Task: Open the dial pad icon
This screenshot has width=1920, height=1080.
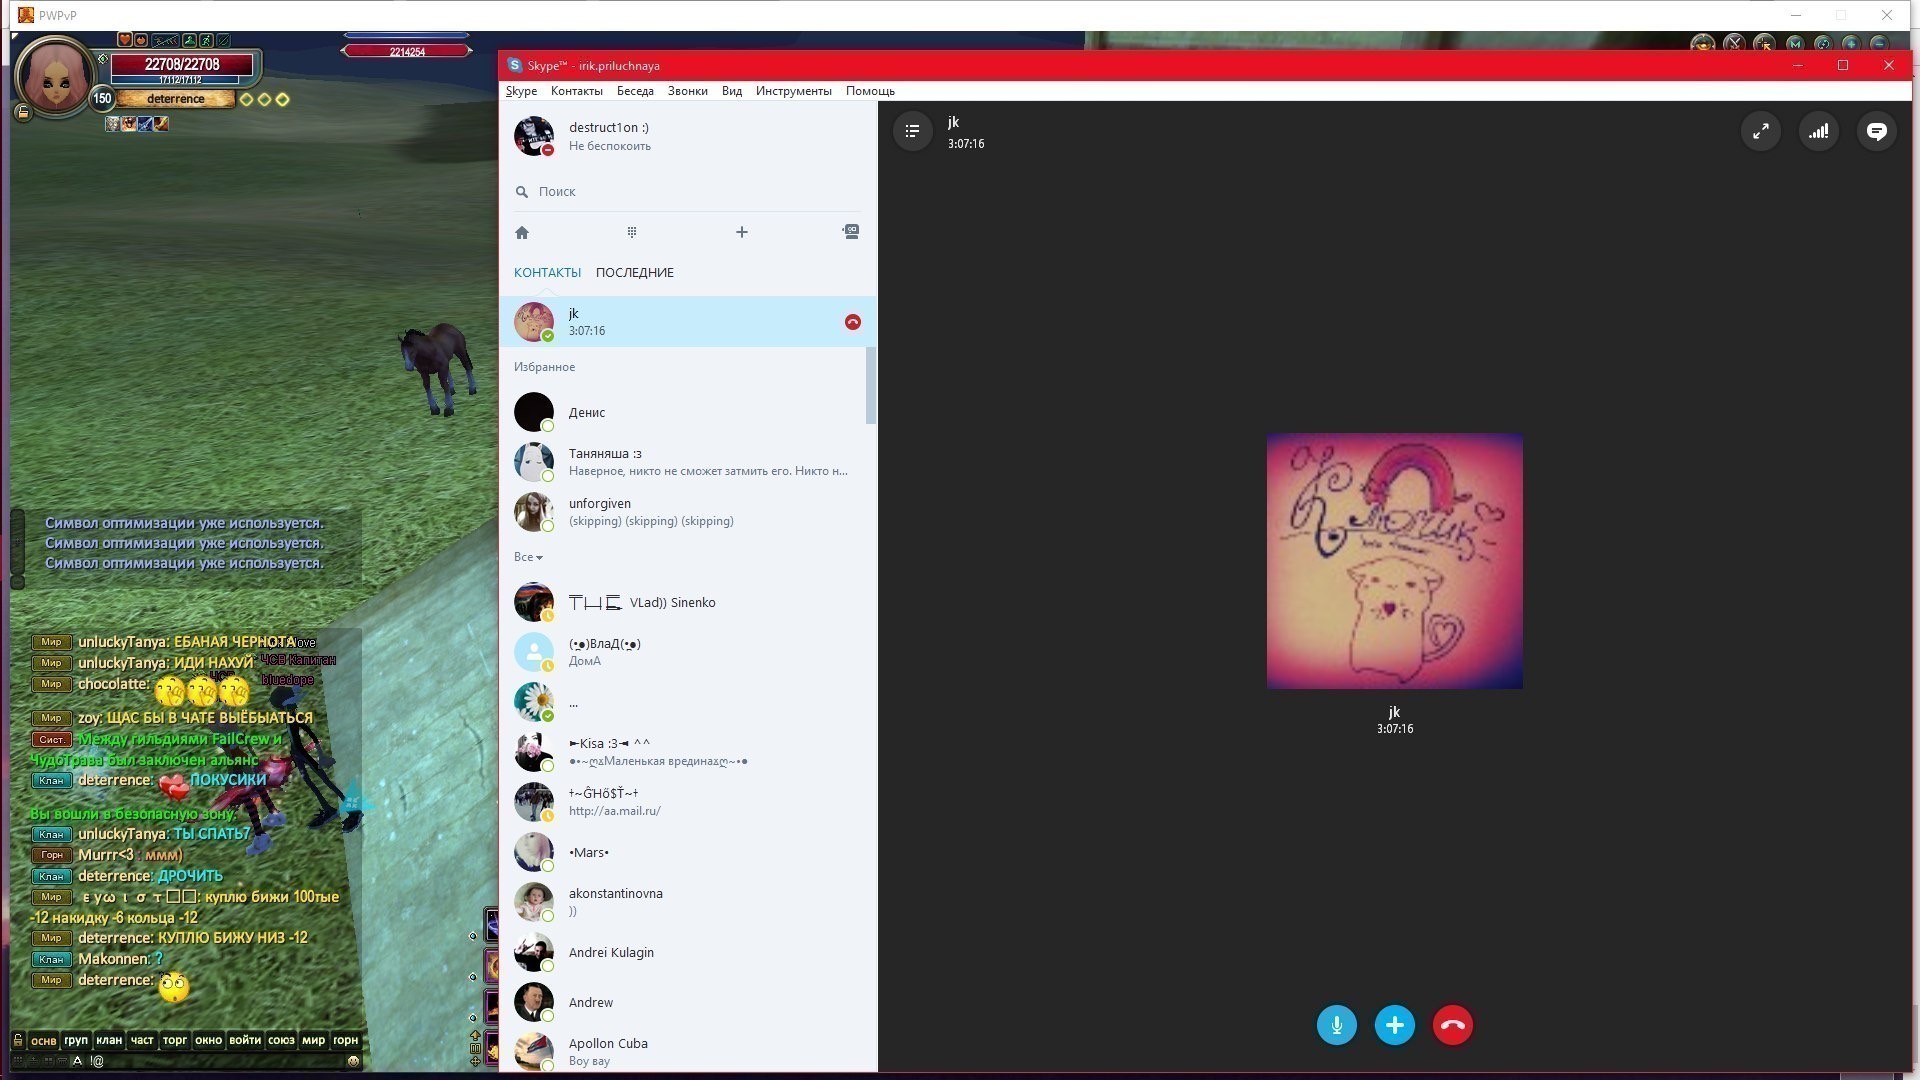Action: click(632, 232)
